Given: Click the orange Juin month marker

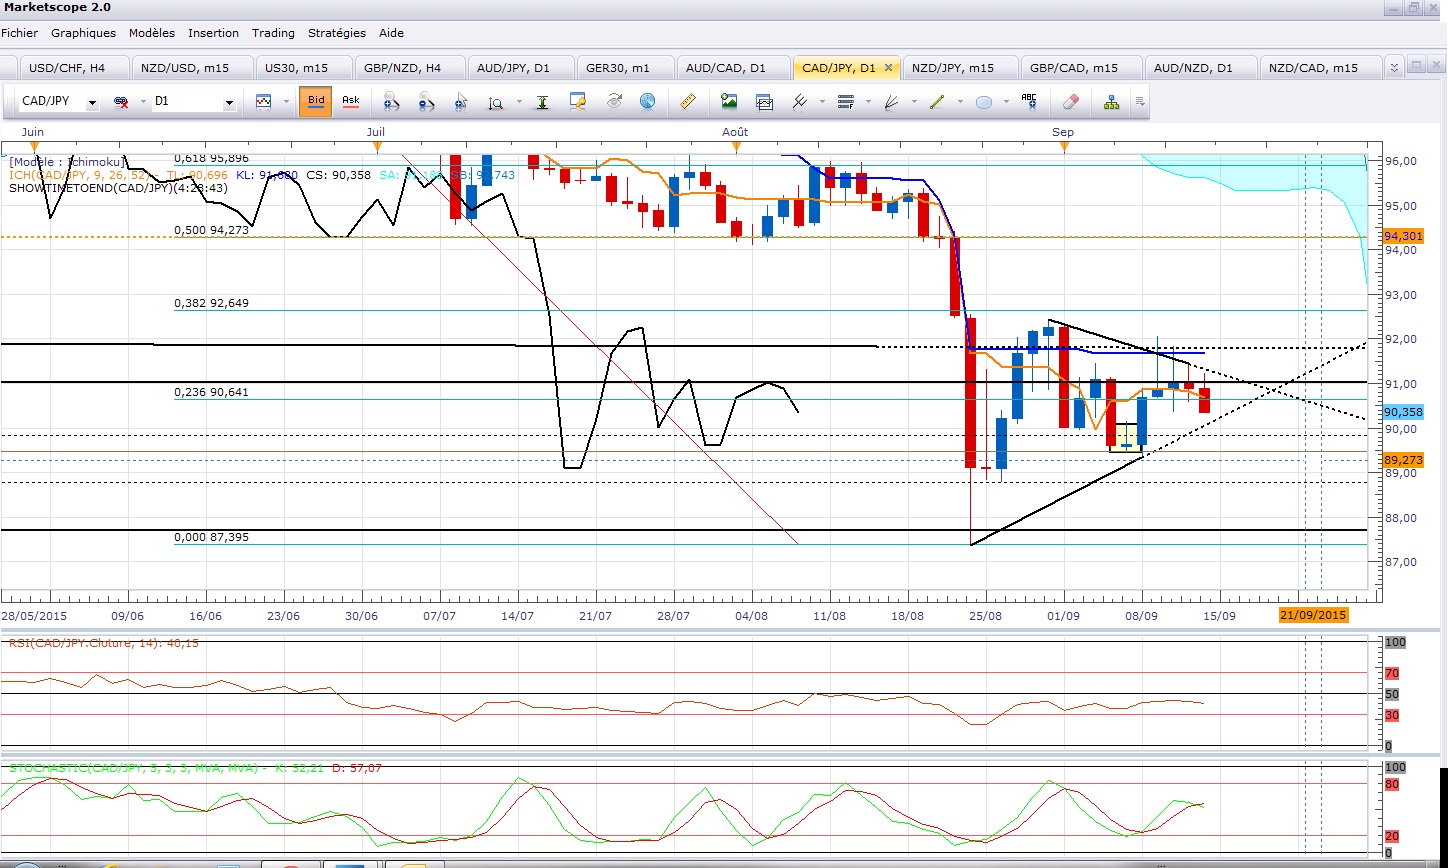Looking at the screenshot, I should [x=33, y=147].
